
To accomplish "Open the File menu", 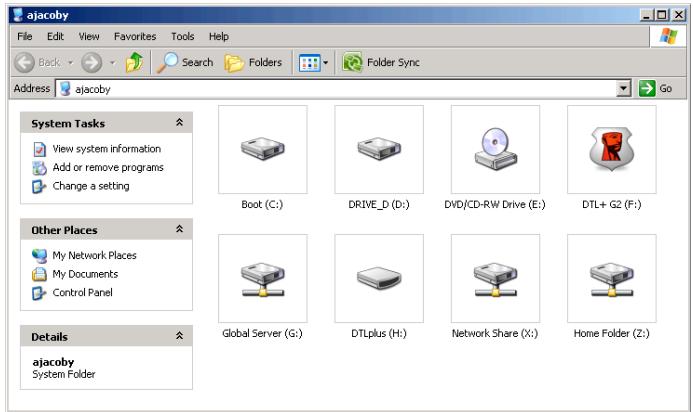I will coord(25,36).
